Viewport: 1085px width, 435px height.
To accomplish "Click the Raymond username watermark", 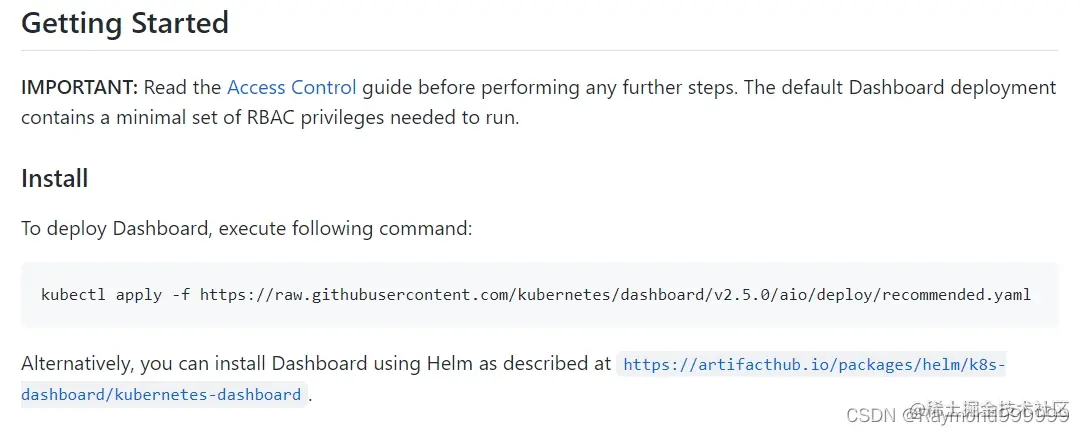I will (980, 415).
